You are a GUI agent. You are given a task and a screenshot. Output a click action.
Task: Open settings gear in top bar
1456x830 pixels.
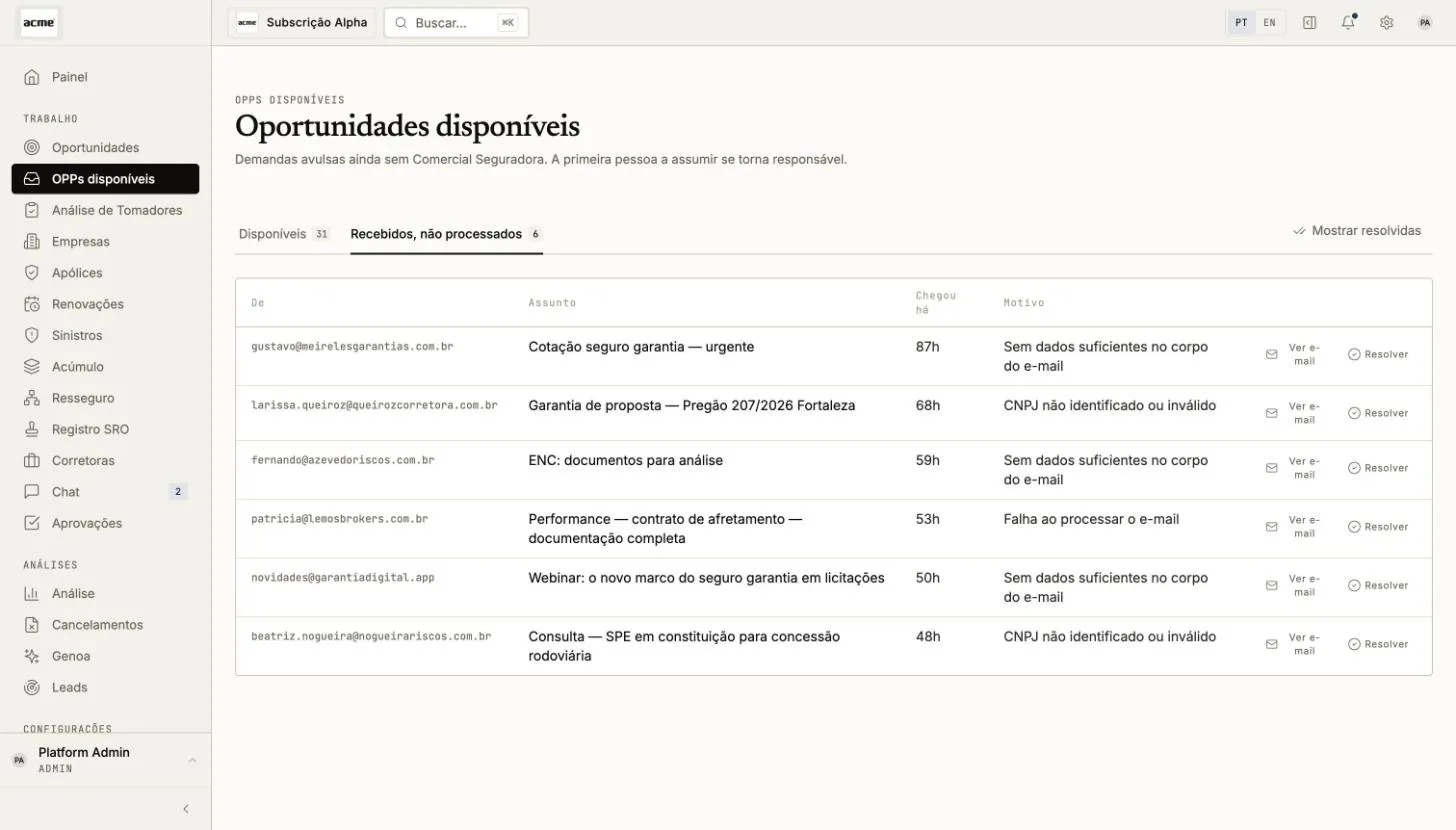click(x=1386, y=22)
